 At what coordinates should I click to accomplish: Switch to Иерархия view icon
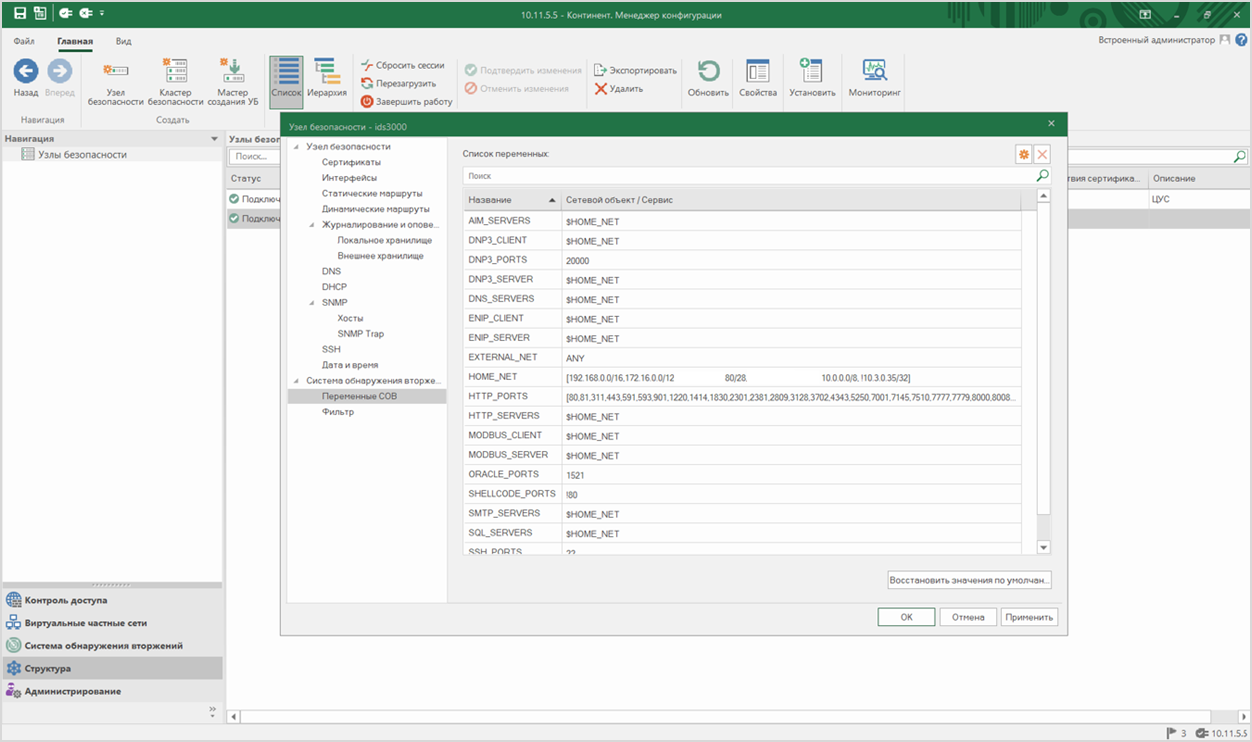point(327,72)
